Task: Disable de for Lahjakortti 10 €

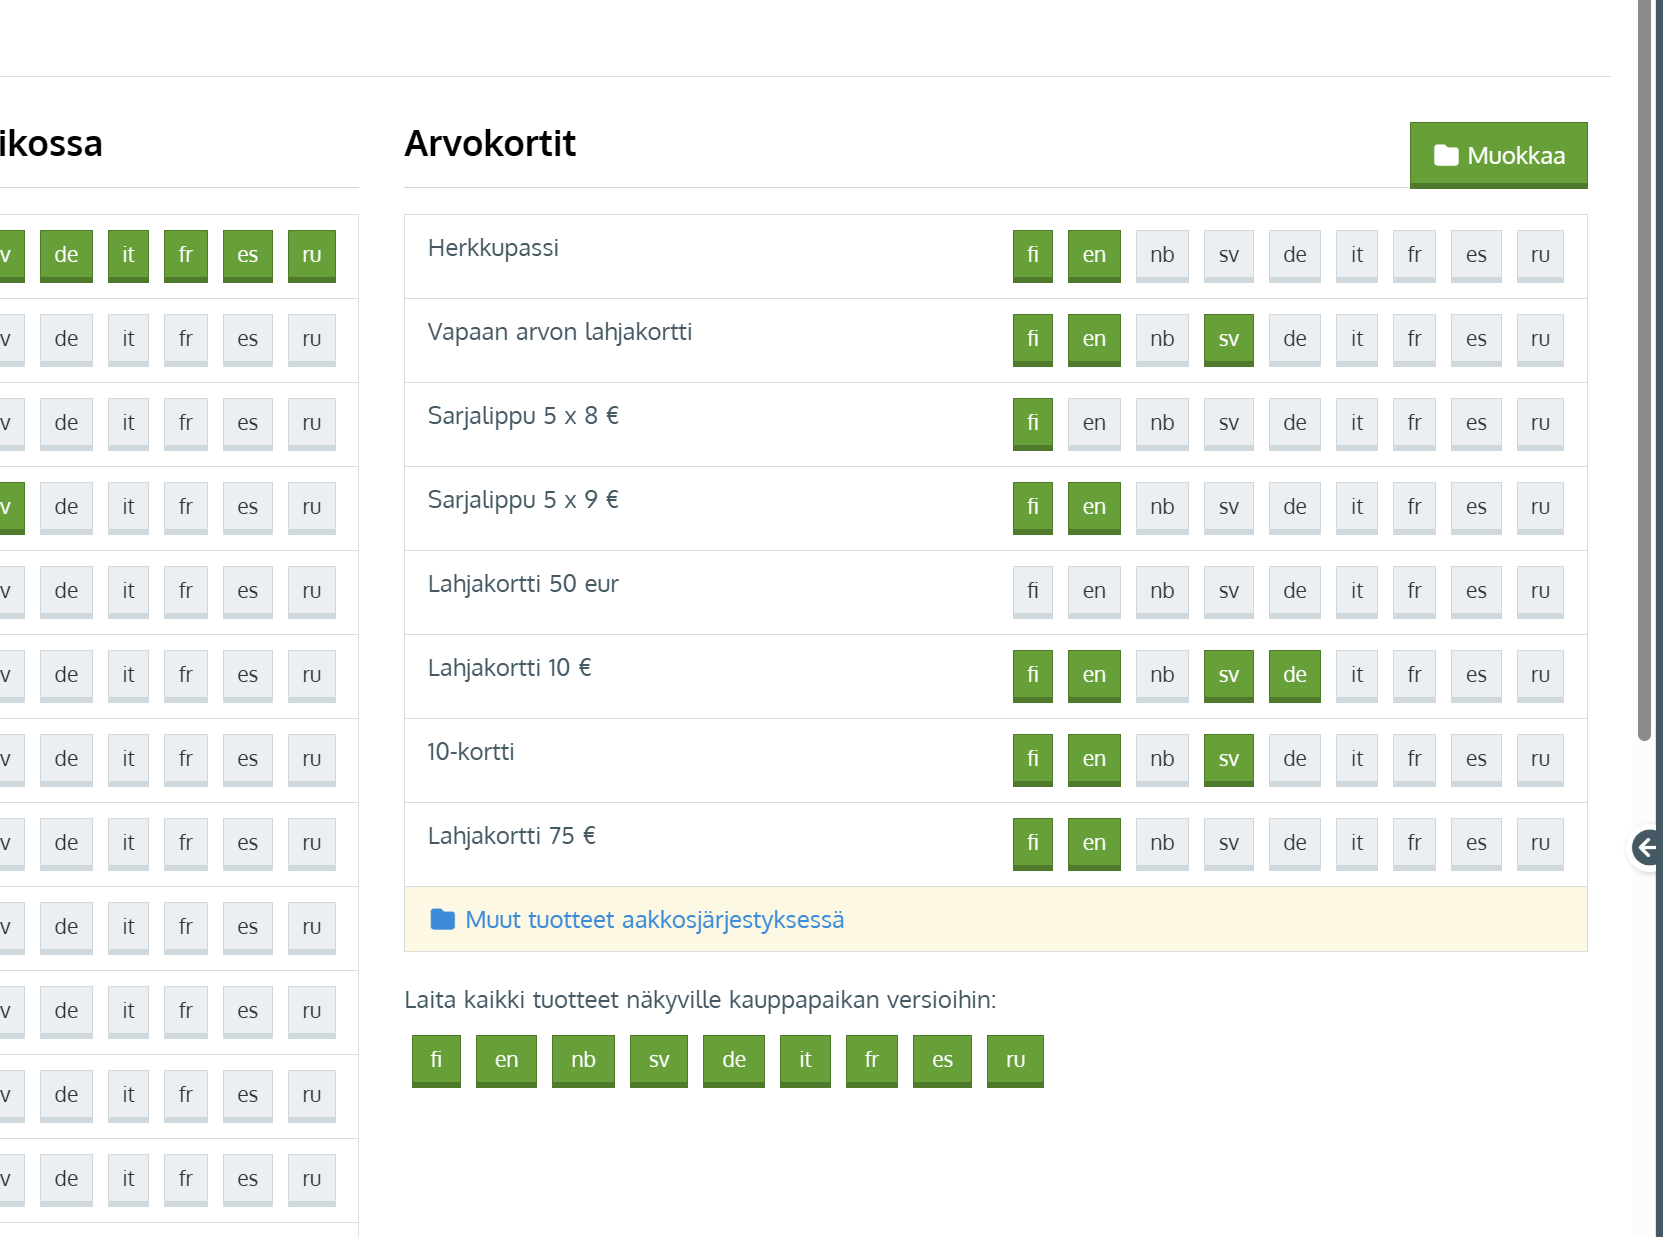Action: tap(1295, 676)
